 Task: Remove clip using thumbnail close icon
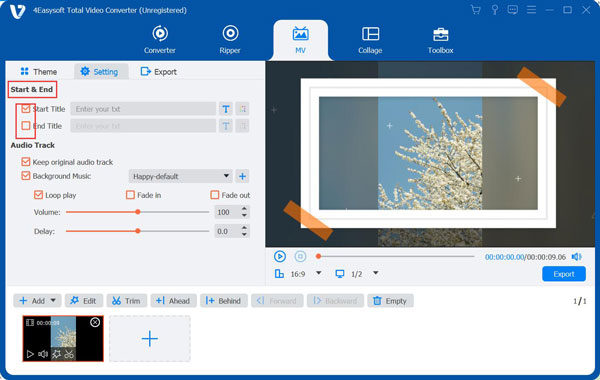click(x=95, y=323)
